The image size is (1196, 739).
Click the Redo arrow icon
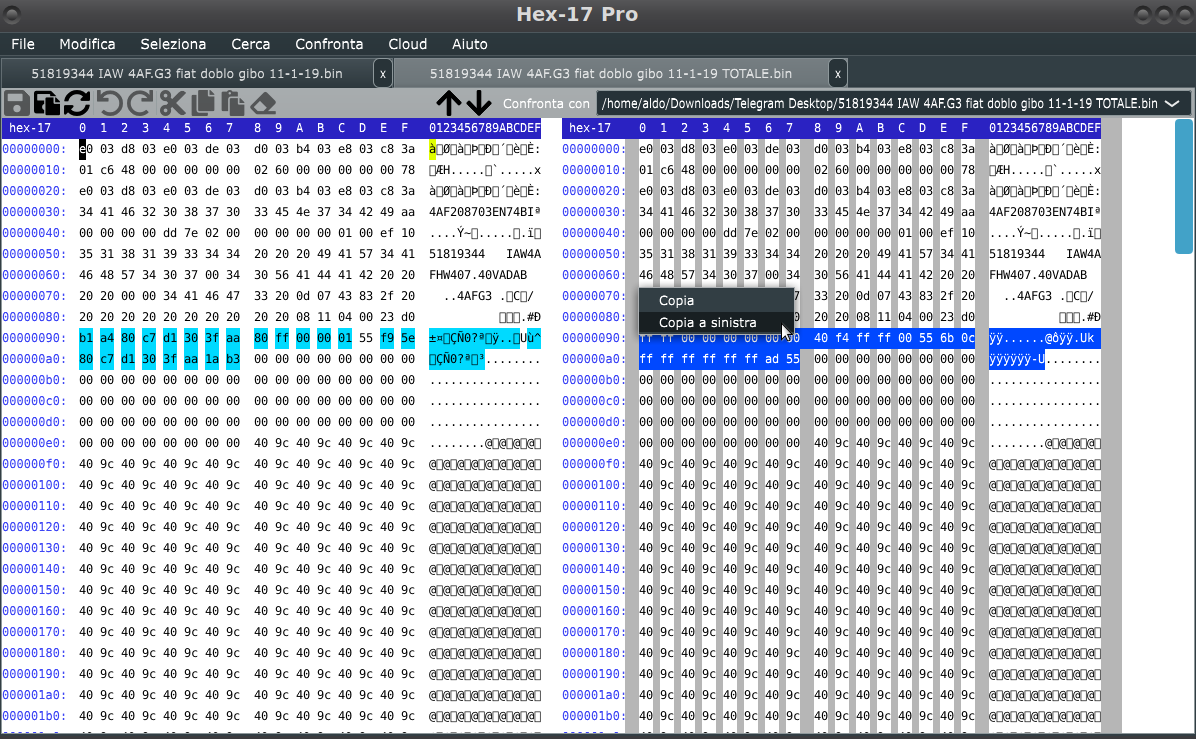point(140,103)
